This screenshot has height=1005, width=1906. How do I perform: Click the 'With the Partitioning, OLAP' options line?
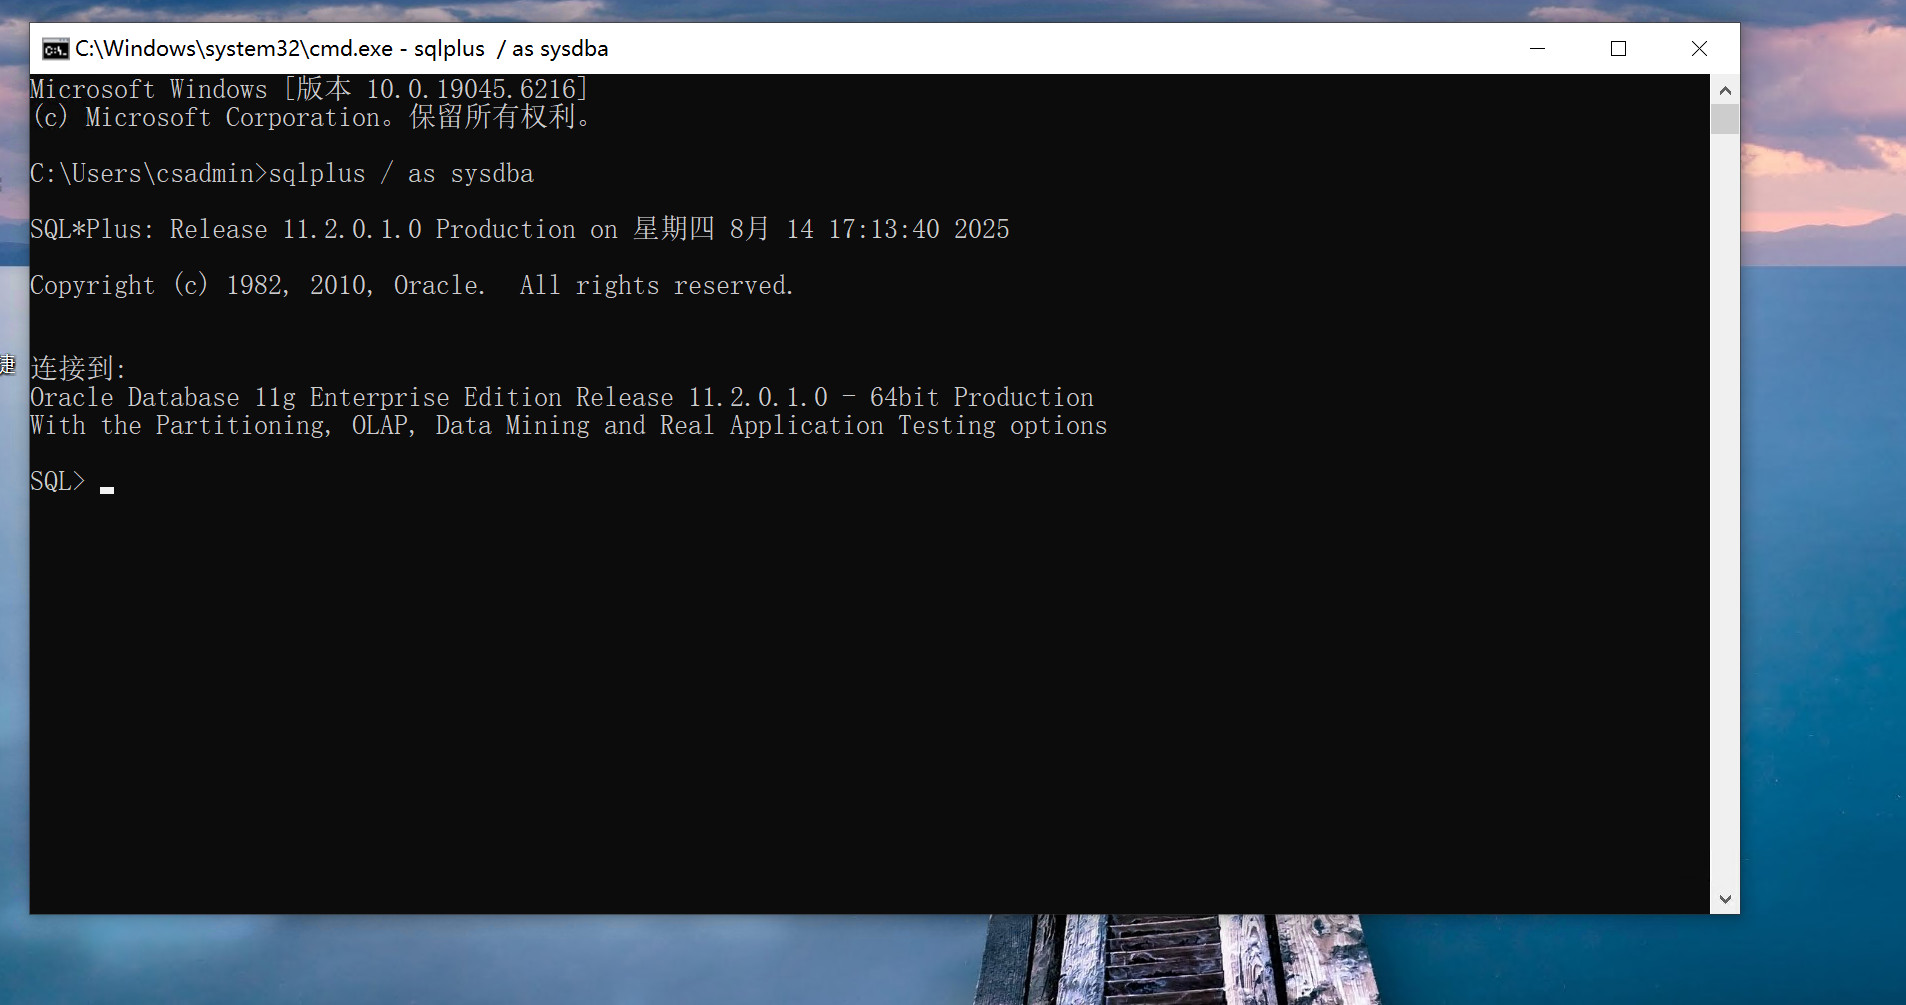(568, 426)
